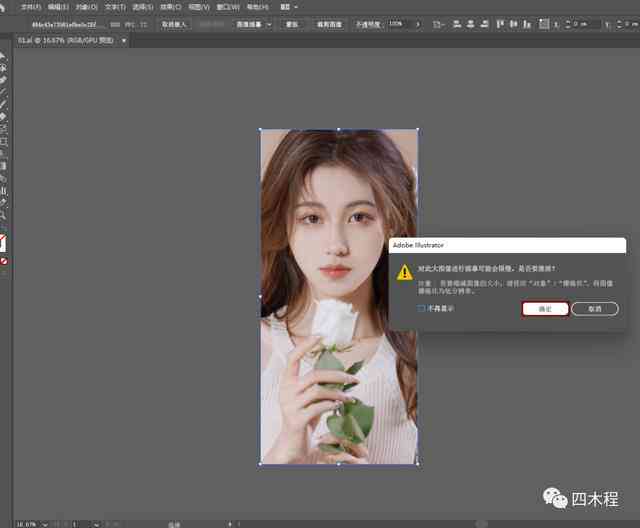The width and height of the screenshot is (640, 528).
Task: Expand the opacity slider arrow
Action: [x=418, y=24]
